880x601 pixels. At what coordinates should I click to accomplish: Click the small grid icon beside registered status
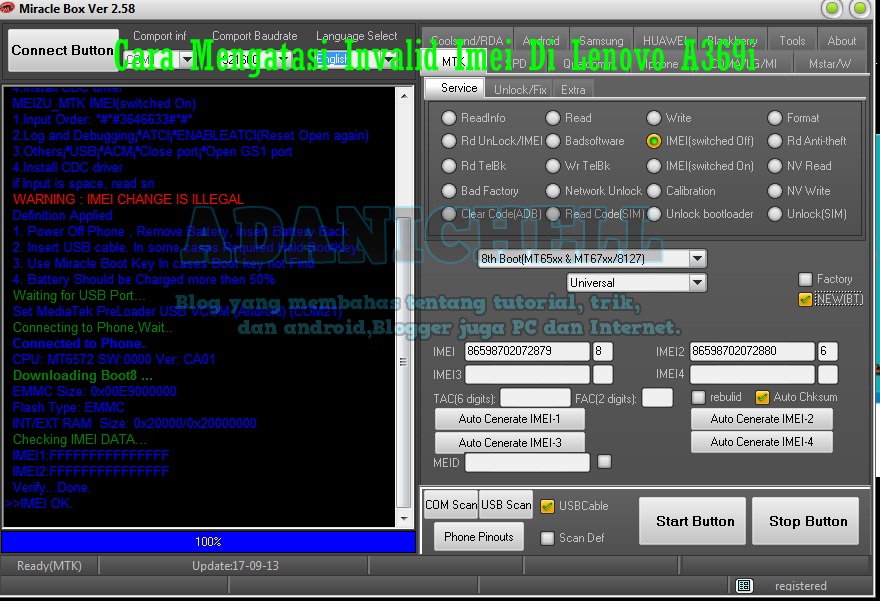(744, 586)
